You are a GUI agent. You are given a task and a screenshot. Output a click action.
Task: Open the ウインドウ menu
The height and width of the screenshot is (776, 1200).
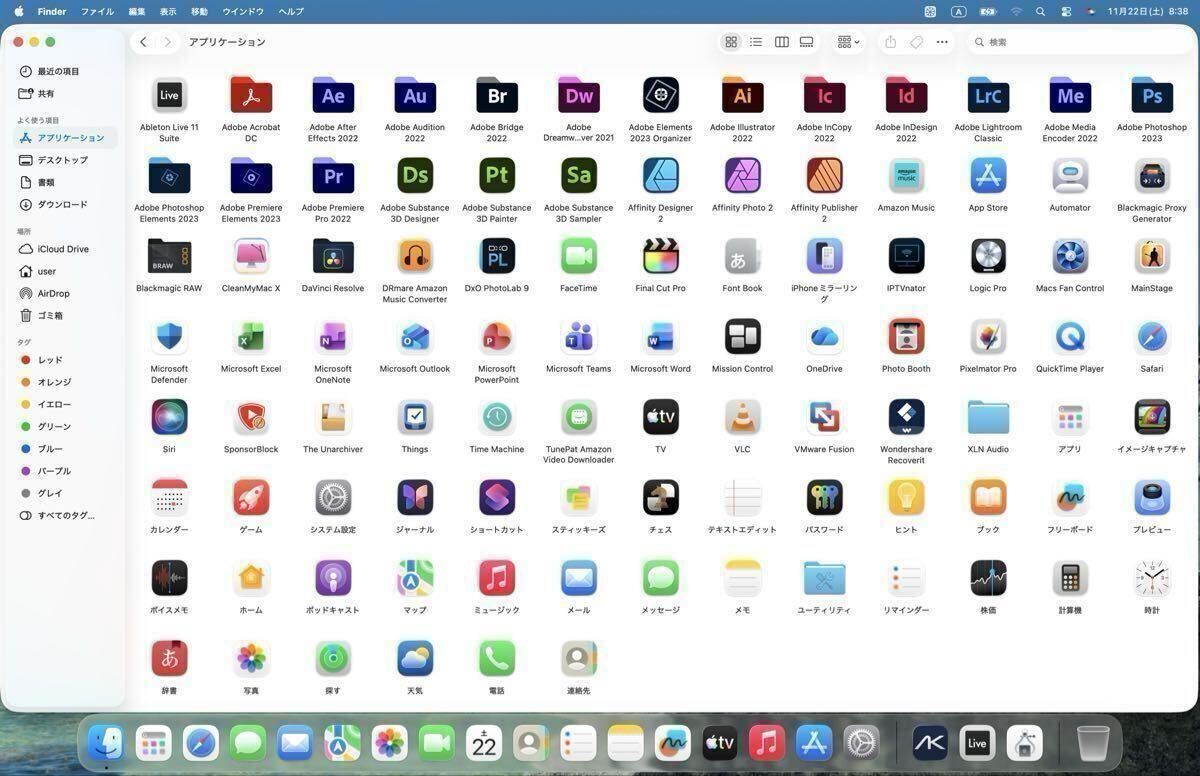243,11
